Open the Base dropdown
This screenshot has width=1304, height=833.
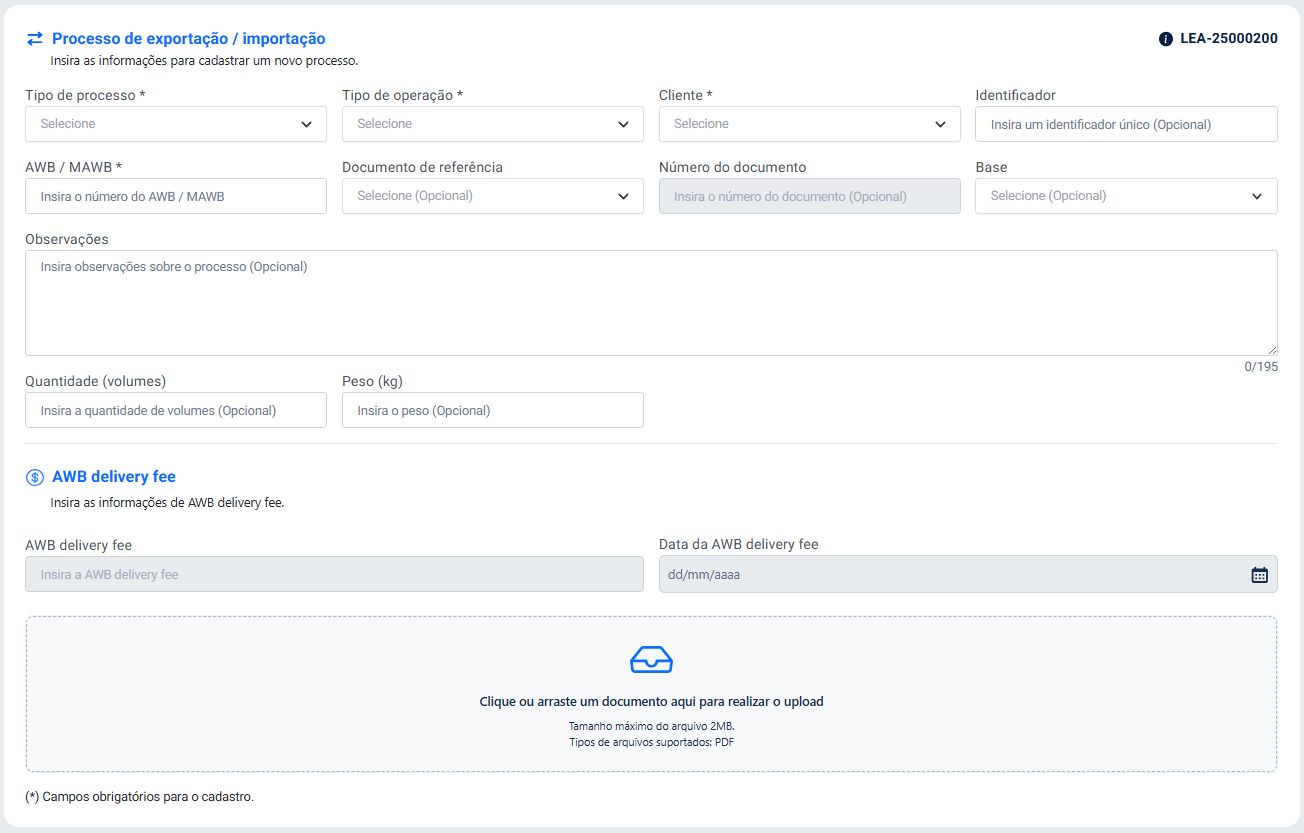[x=1126, y=196]
